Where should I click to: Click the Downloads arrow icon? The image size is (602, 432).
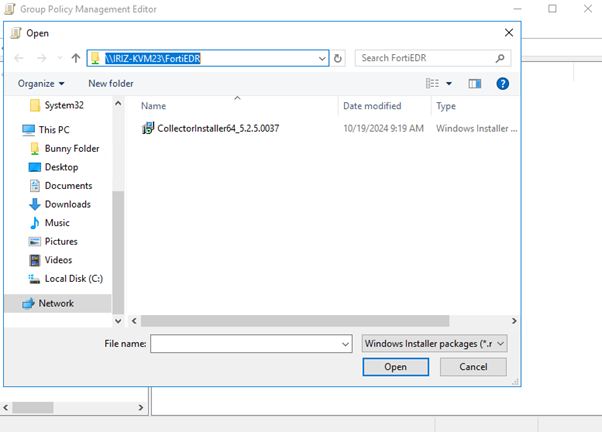(35, 204)
